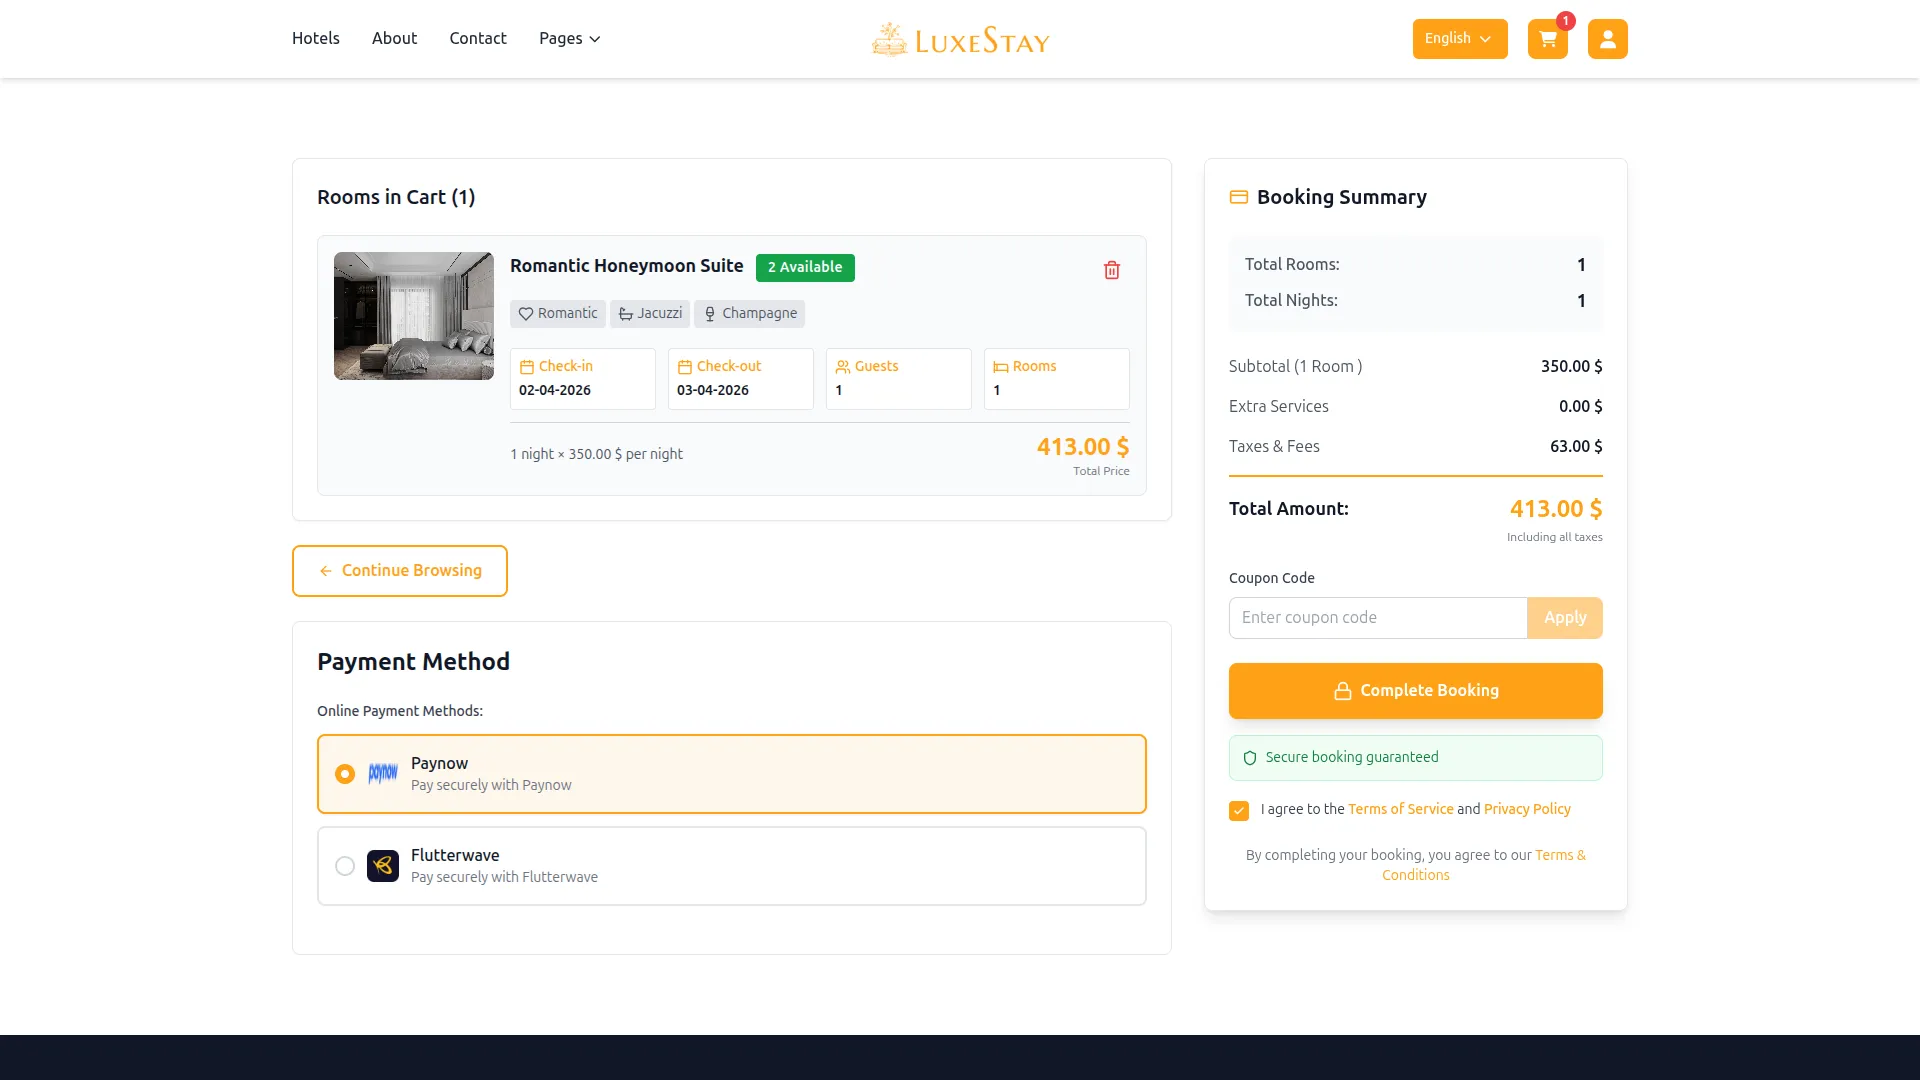Click the Guests people icon
This screenshot has height=1080, width=1920.
click(842, 367)
